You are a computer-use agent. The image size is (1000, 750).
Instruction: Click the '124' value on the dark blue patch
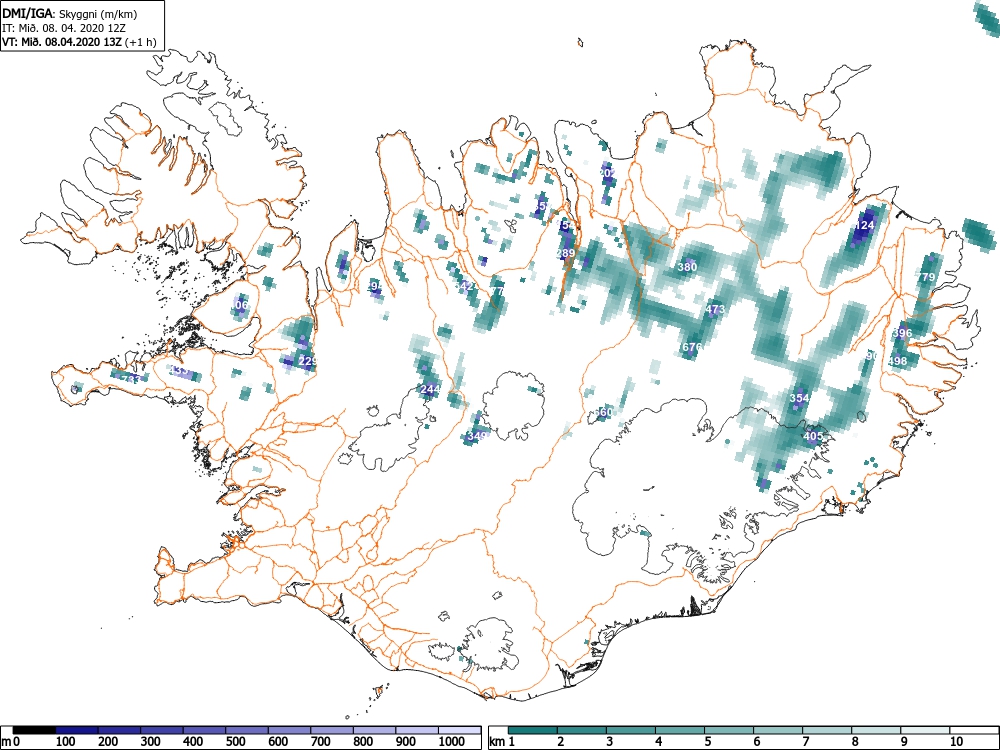865,225
